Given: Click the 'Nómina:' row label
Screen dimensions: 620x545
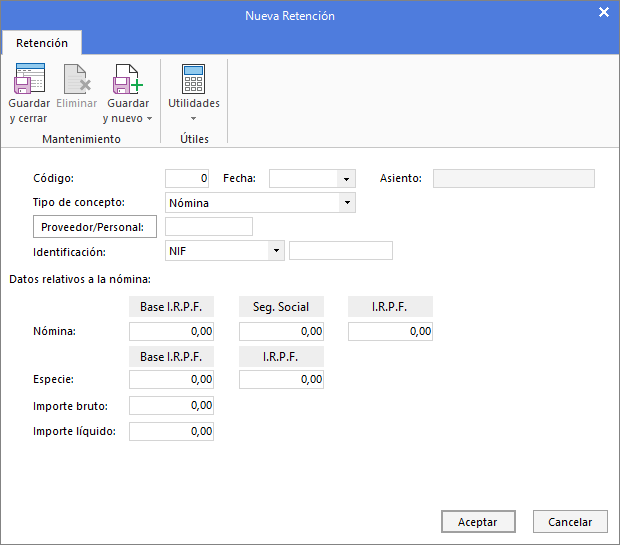Looking at the screenshot, I should [54, 331].
